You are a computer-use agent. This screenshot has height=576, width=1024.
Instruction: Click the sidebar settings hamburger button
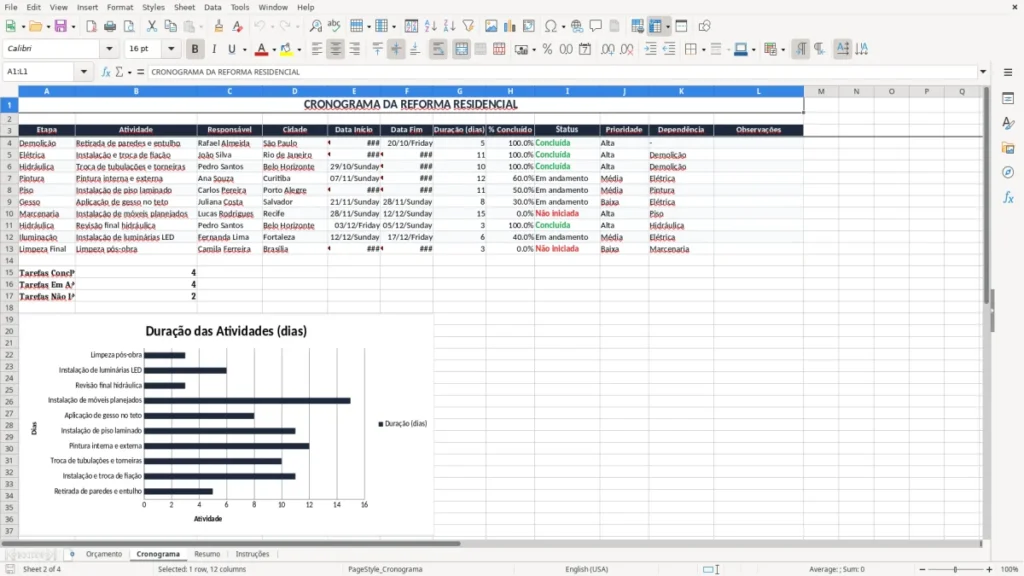(1008, 72)
